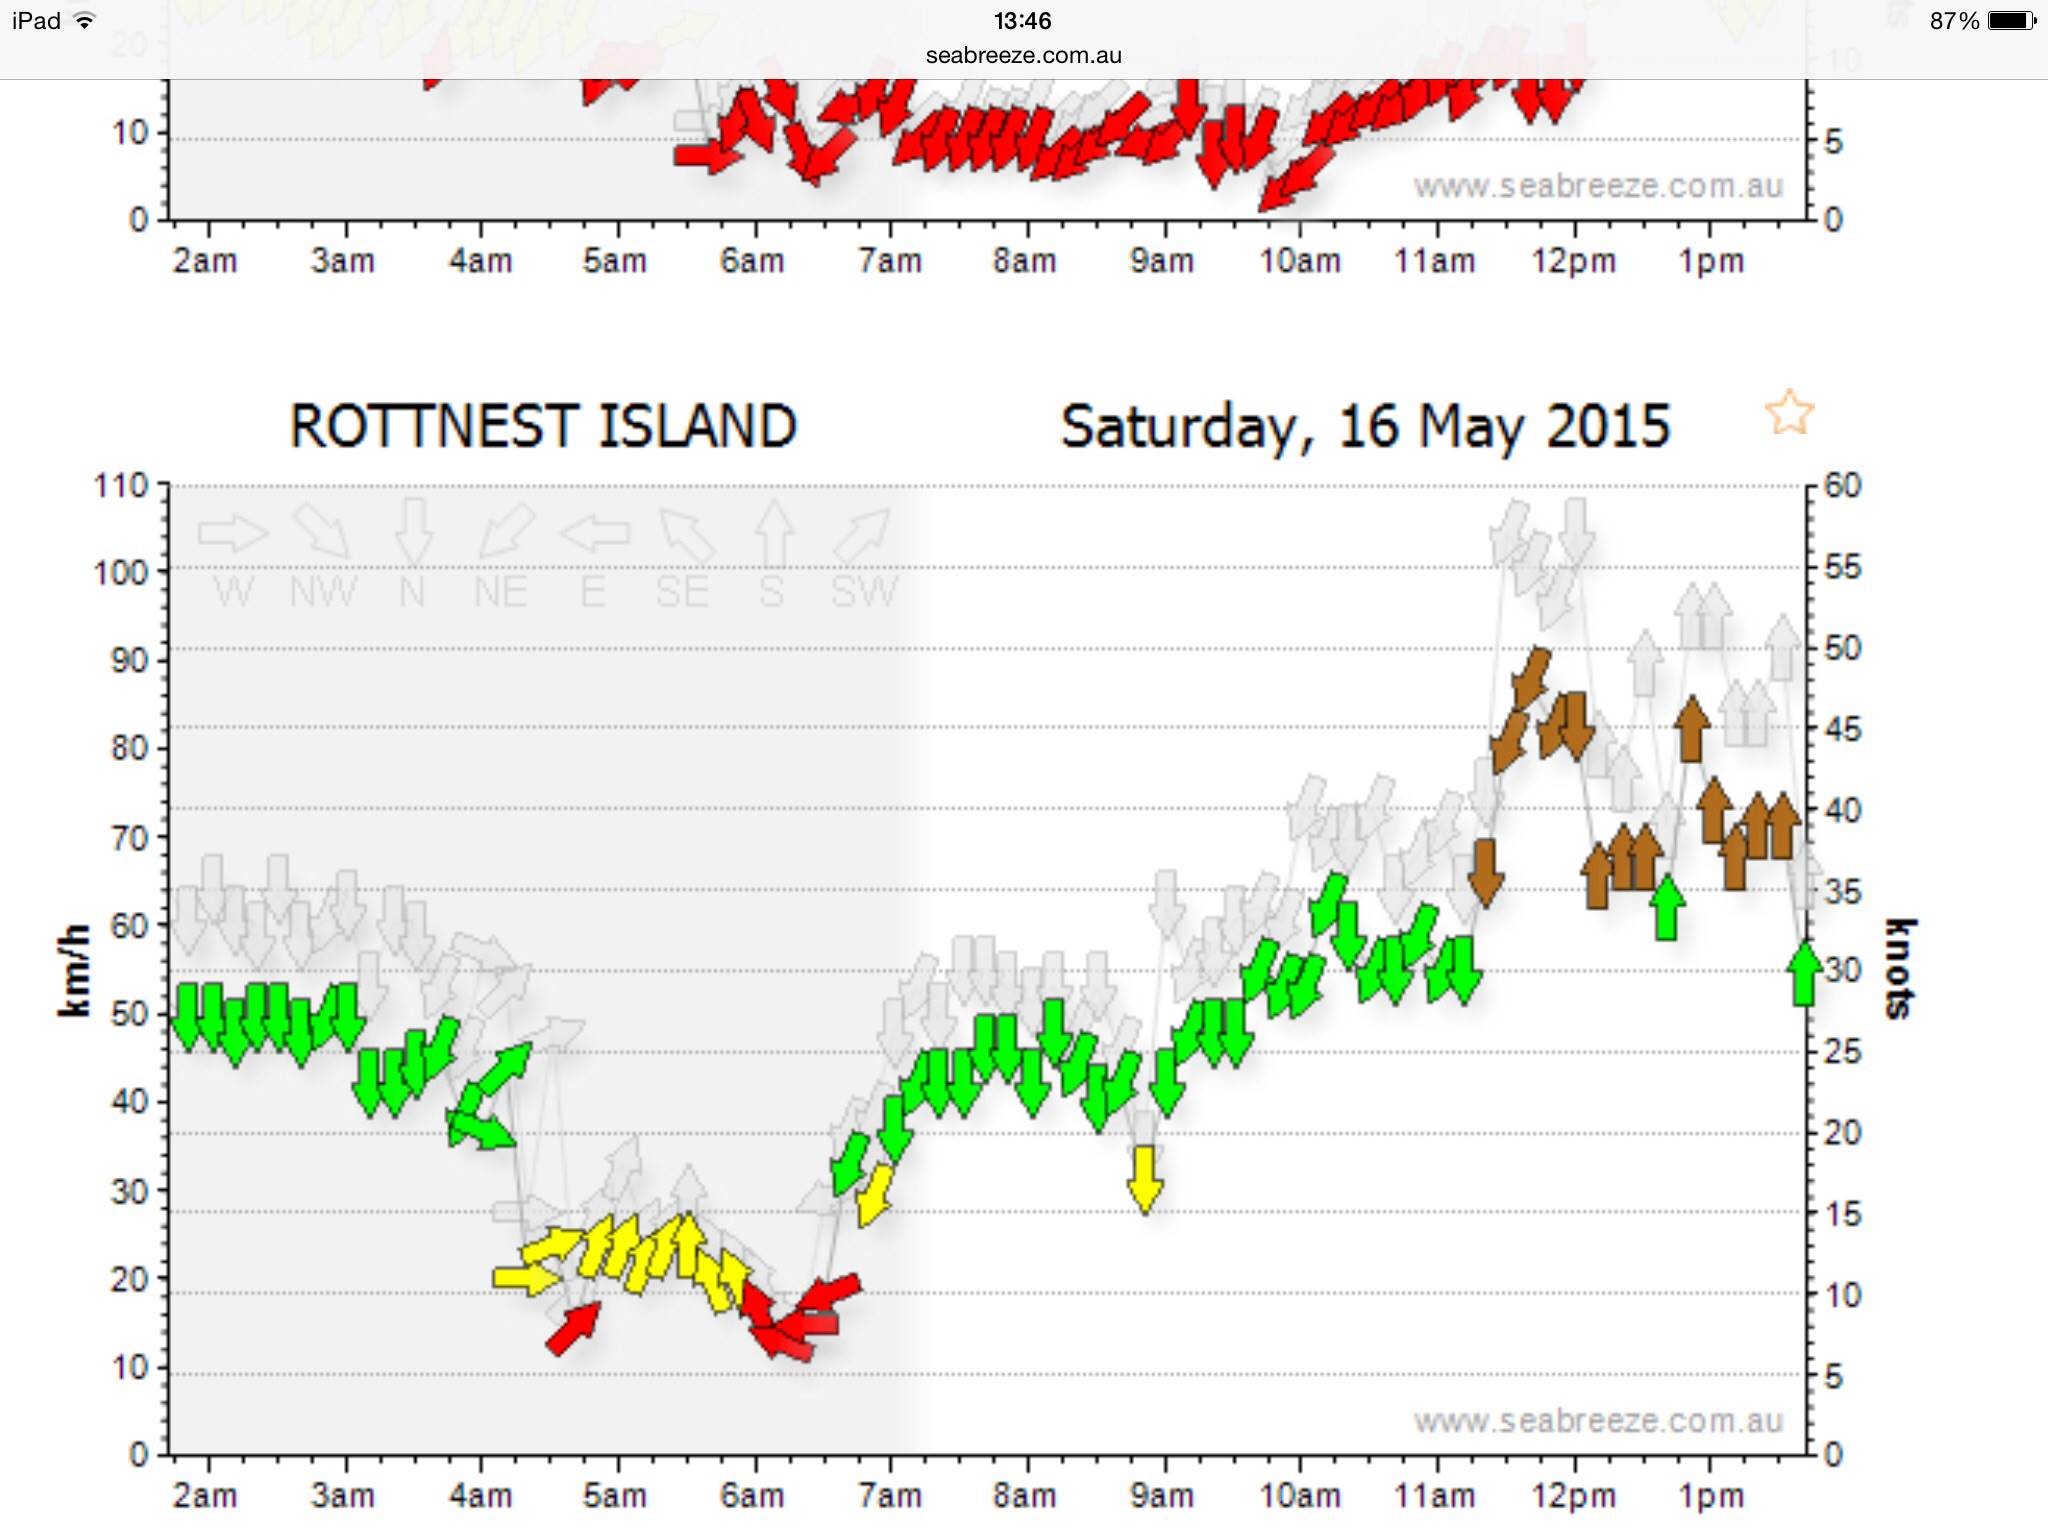Click the NE direction legend arrow
The image size is (2048, 1536).
click(506, 530)
